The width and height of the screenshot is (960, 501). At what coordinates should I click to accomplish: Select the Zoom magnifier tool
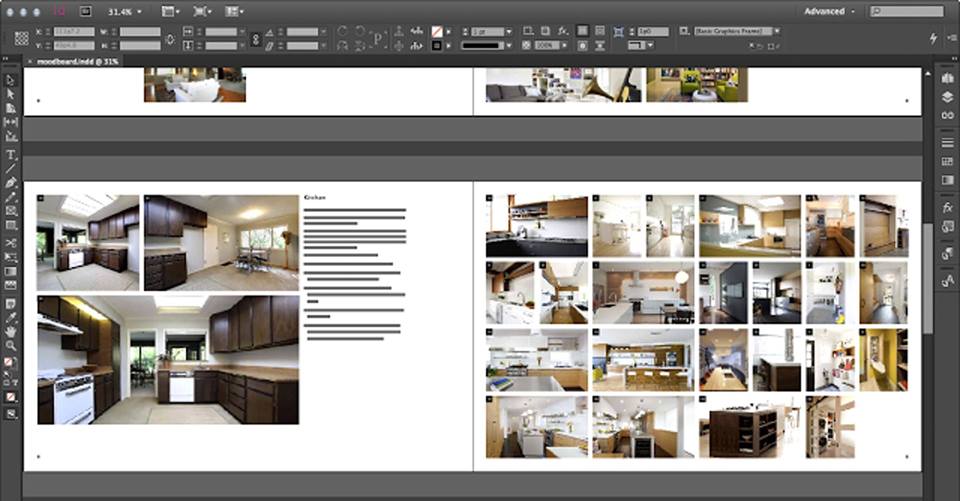coord(11,345)
